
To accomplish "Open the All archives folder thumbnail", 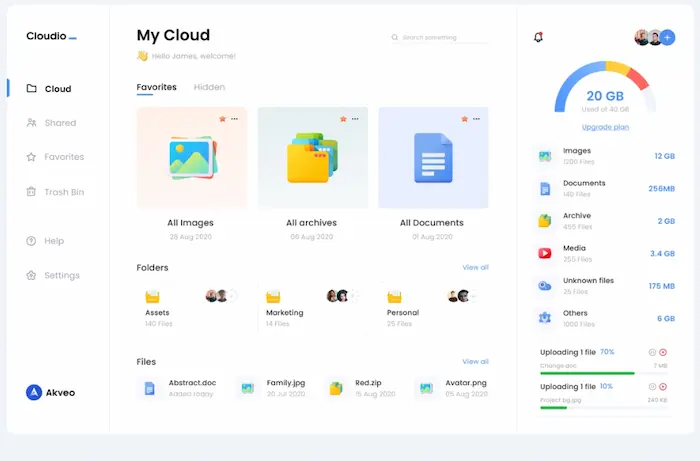I will point(312,158).
